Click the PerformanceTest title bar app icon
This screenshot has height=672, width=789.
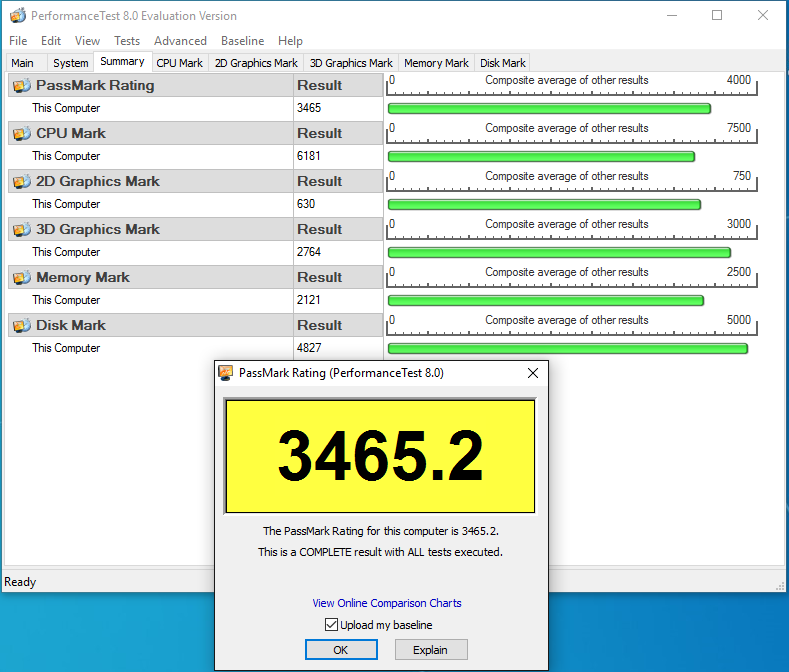18,16
